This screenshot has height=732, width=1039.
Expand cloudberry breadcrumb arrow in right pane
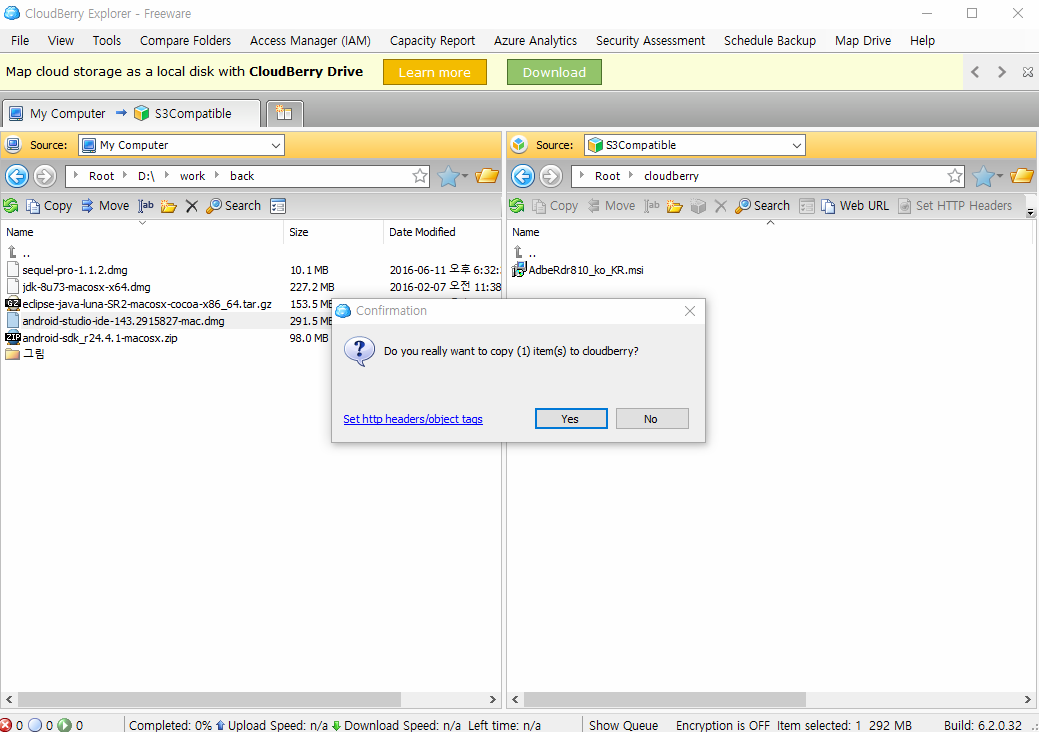pos(631,176)
